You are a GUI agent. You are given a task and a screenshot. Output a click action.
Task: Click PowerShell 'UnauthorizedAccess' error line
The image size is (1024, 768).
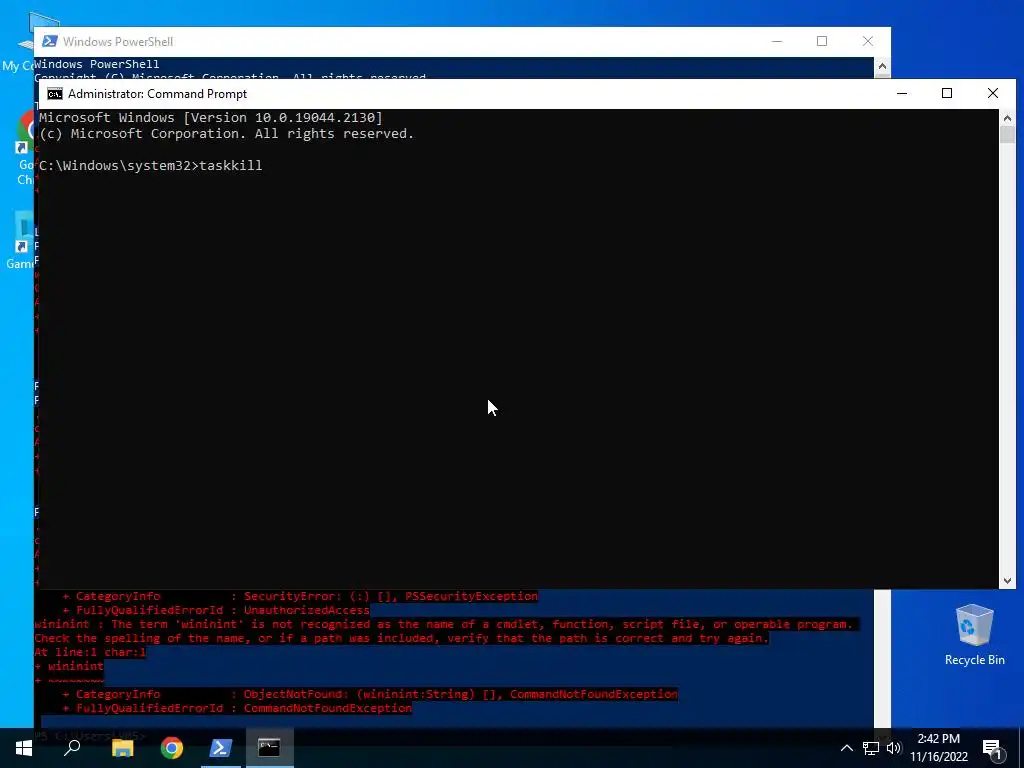coord(216,611)
